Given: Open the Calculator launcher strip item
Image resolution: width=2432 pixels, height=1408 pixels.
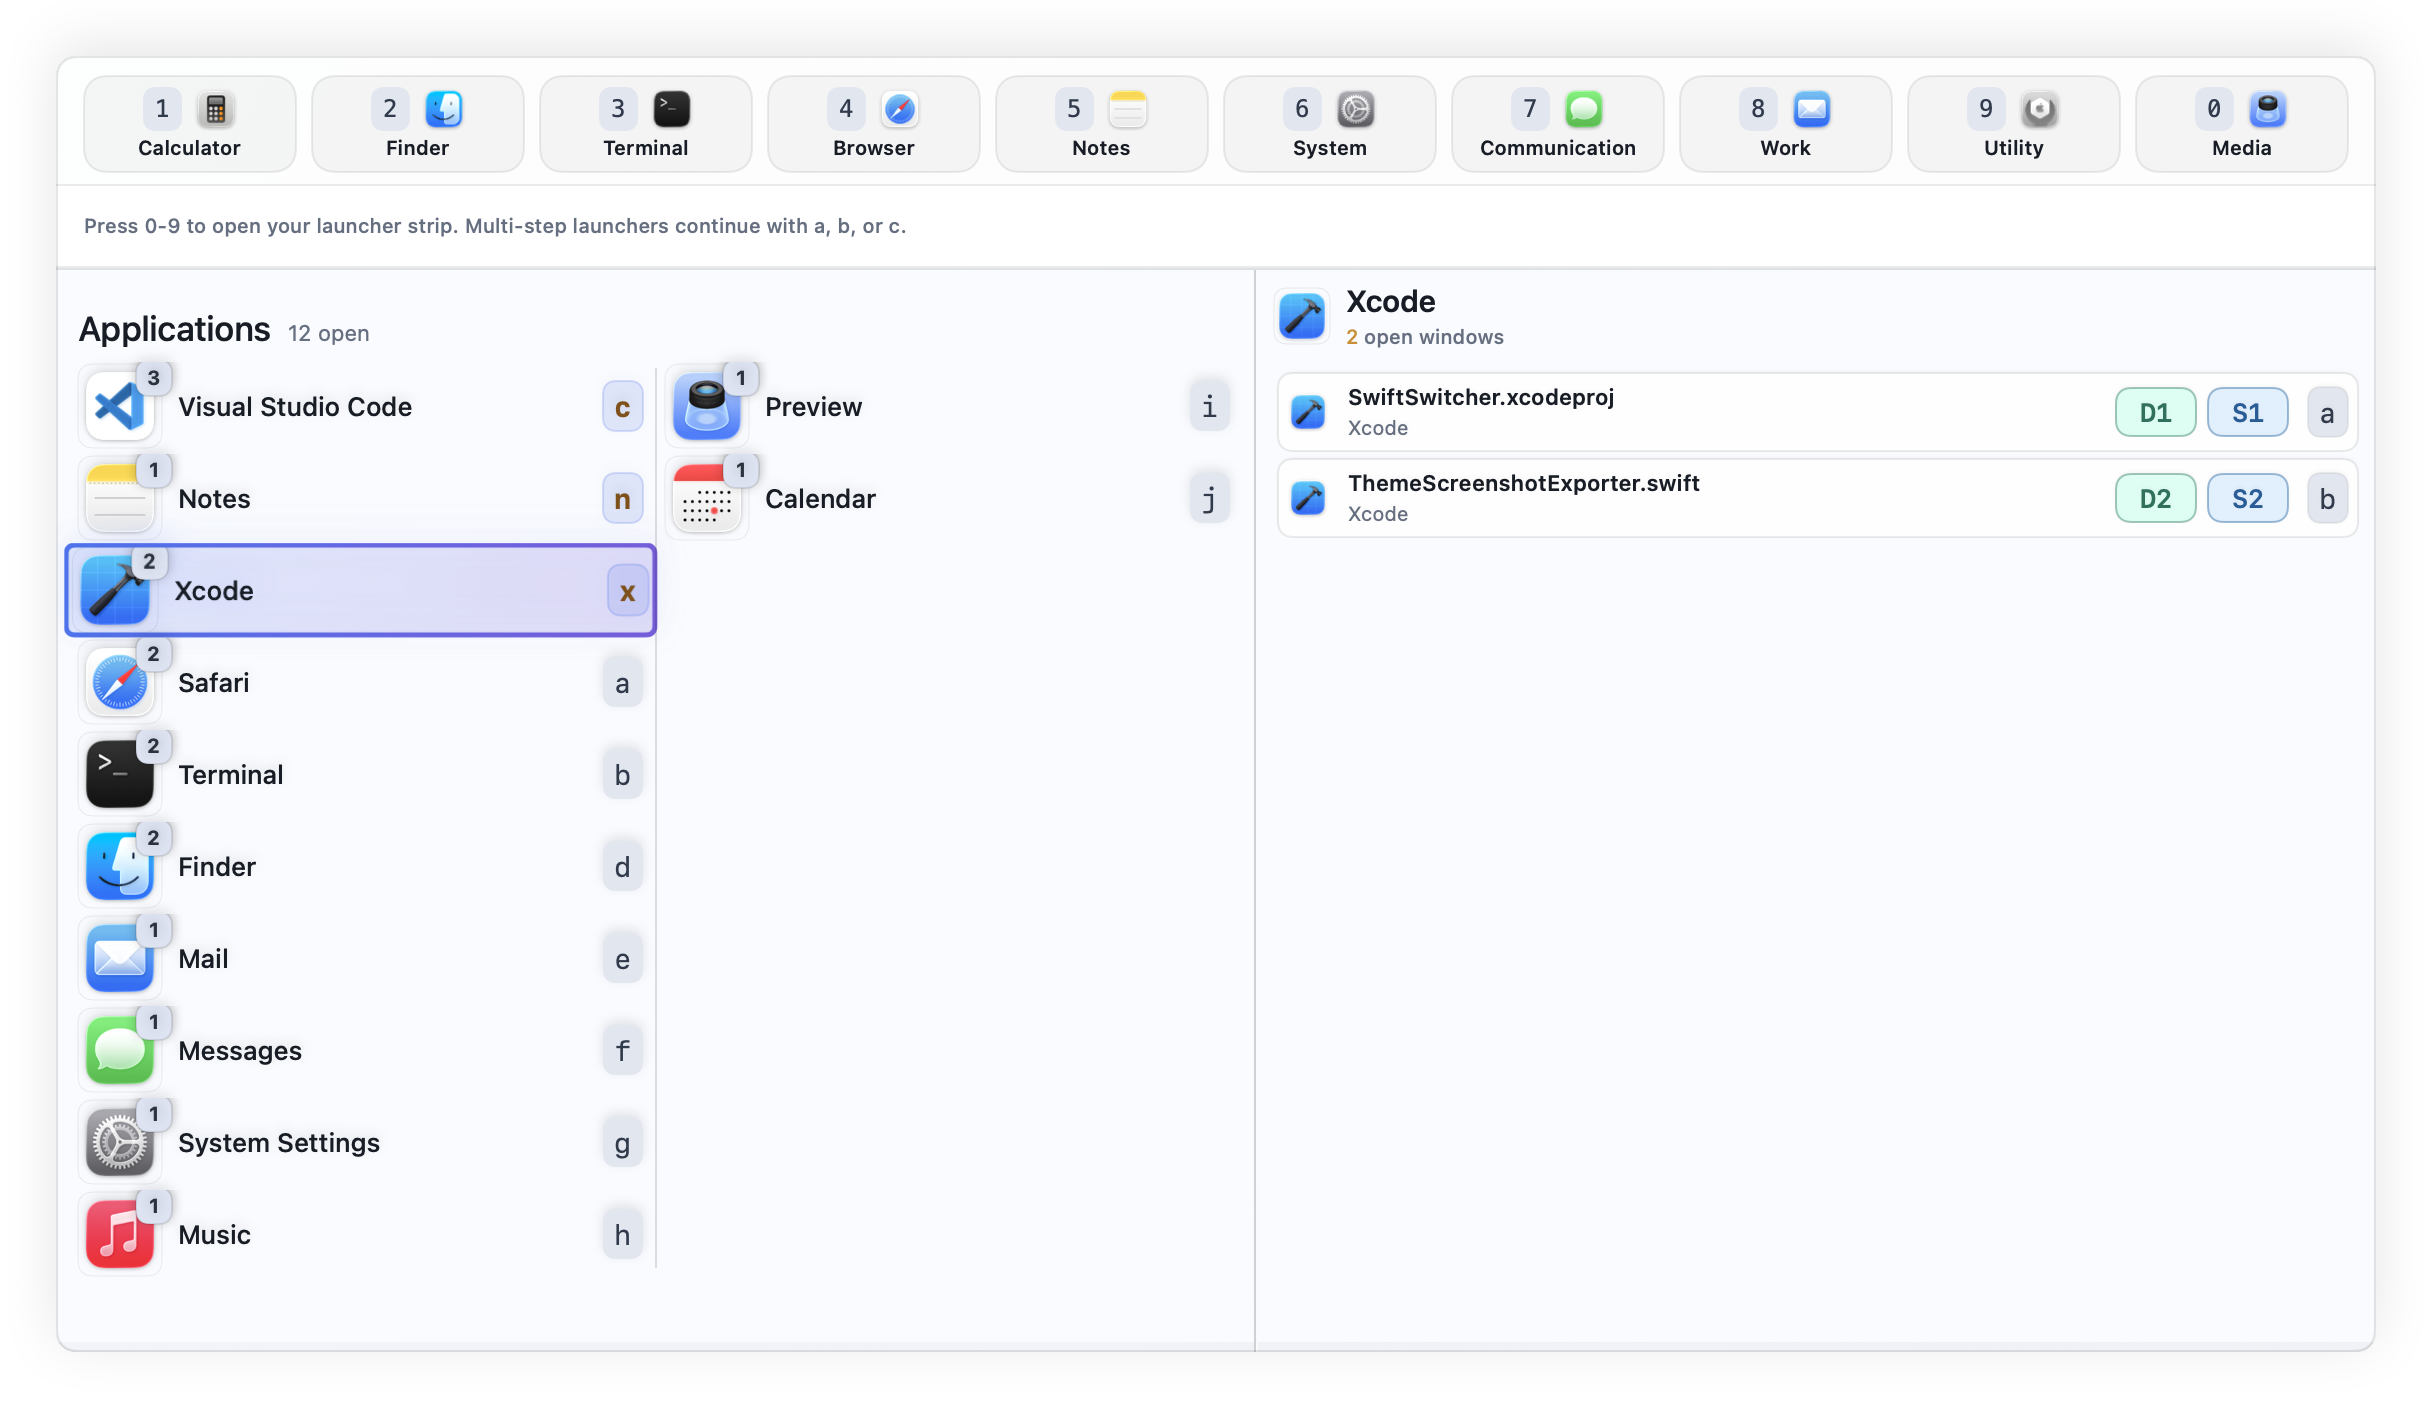Looking at the screenshot, I should (x=189, y=124).
